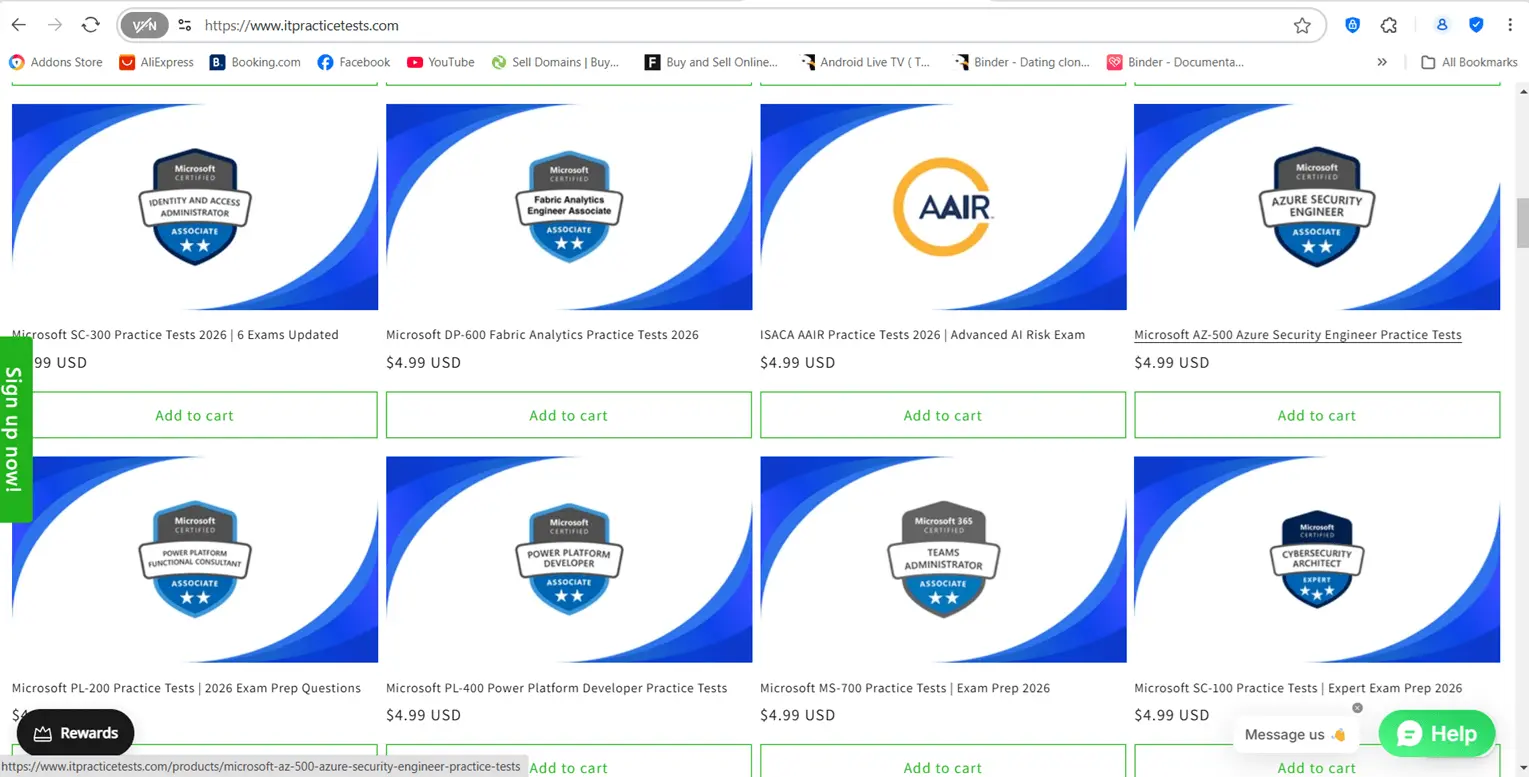Open ISACA AAIR Practice Tests product link
Screen dimensions: 1529x777
(922, 335)
